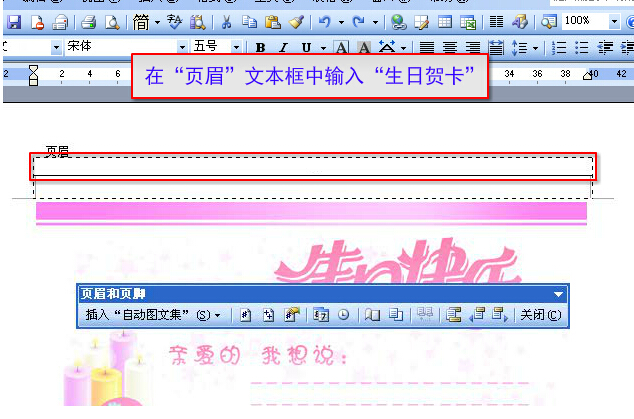This screenshot has width=634, height=419.
Task: Click the Save icon in the toolbar
Action: [x=14, y=21]
